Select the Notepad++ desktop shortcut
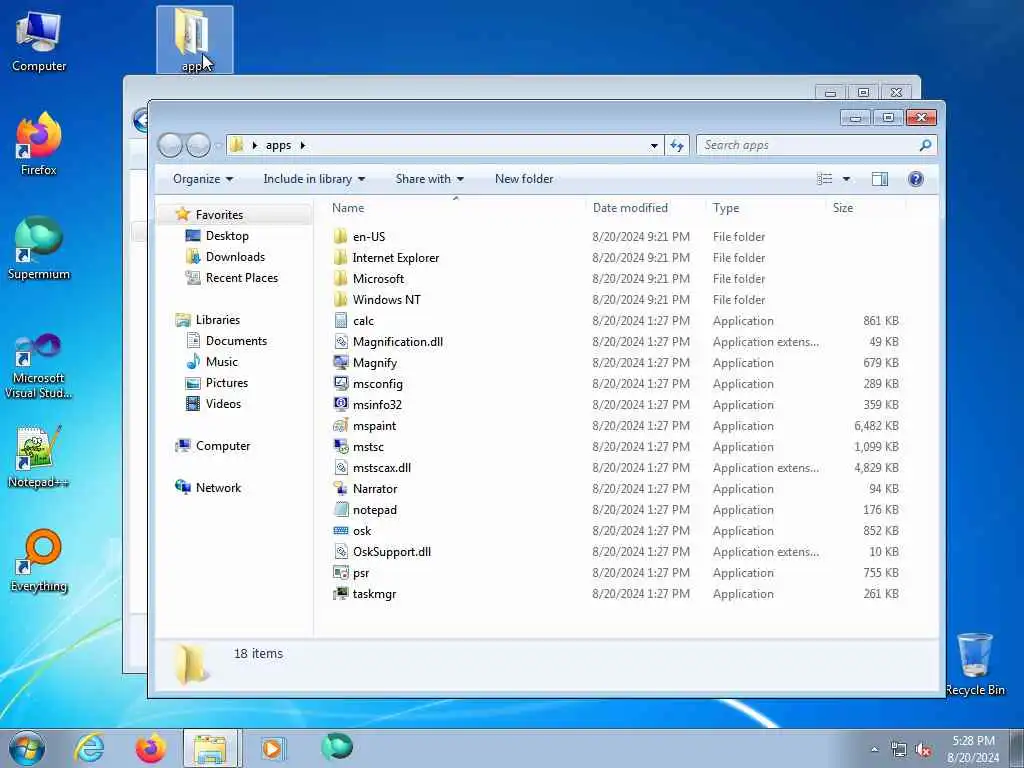Image resolution: width=1024 pixels, height=768 pixels. click(x=39, y=457)
